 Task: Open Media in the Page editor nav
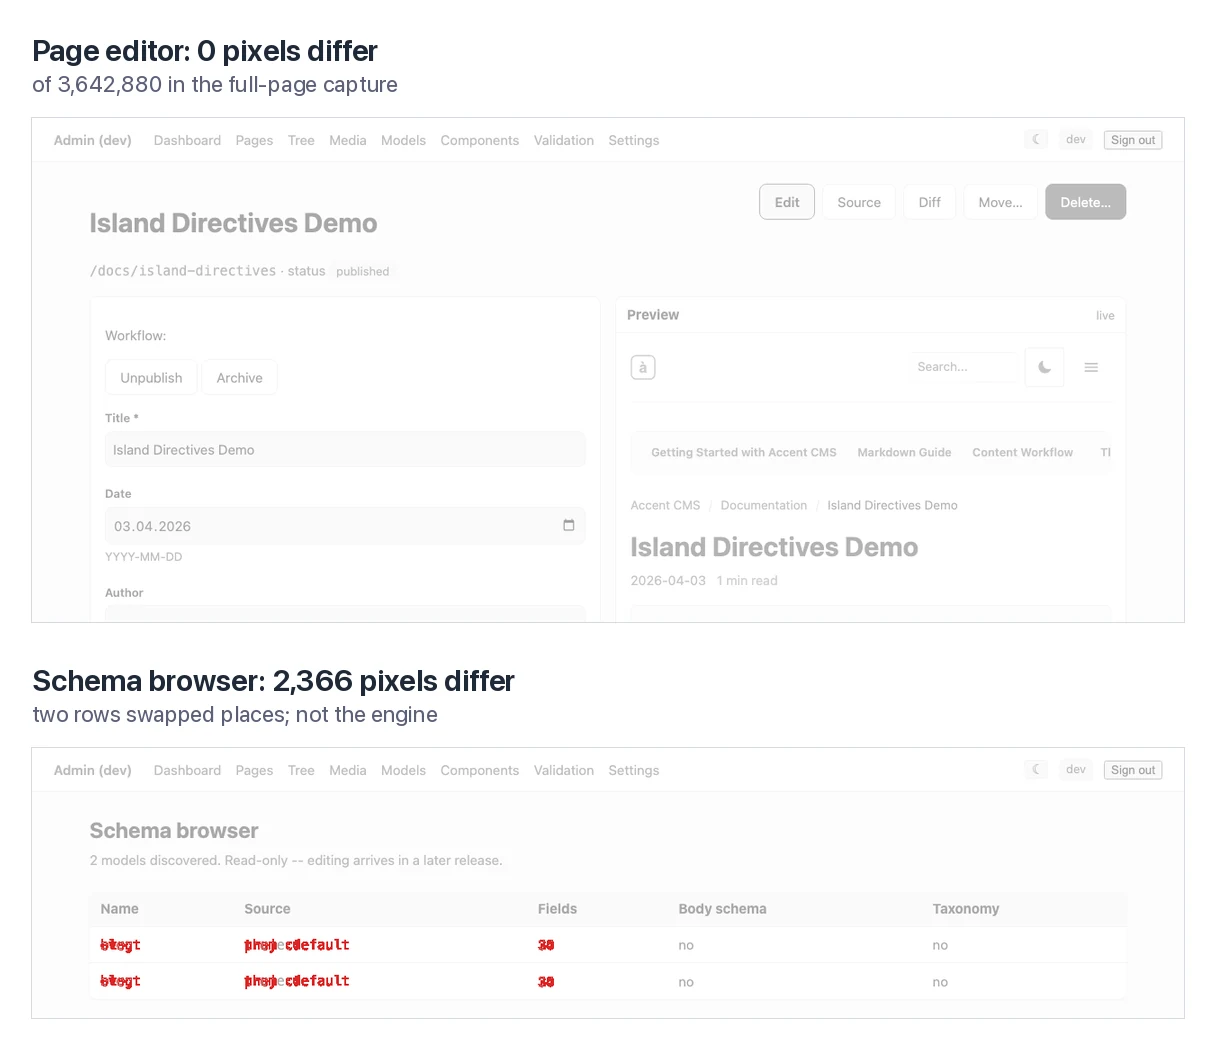tap(348, 140)
